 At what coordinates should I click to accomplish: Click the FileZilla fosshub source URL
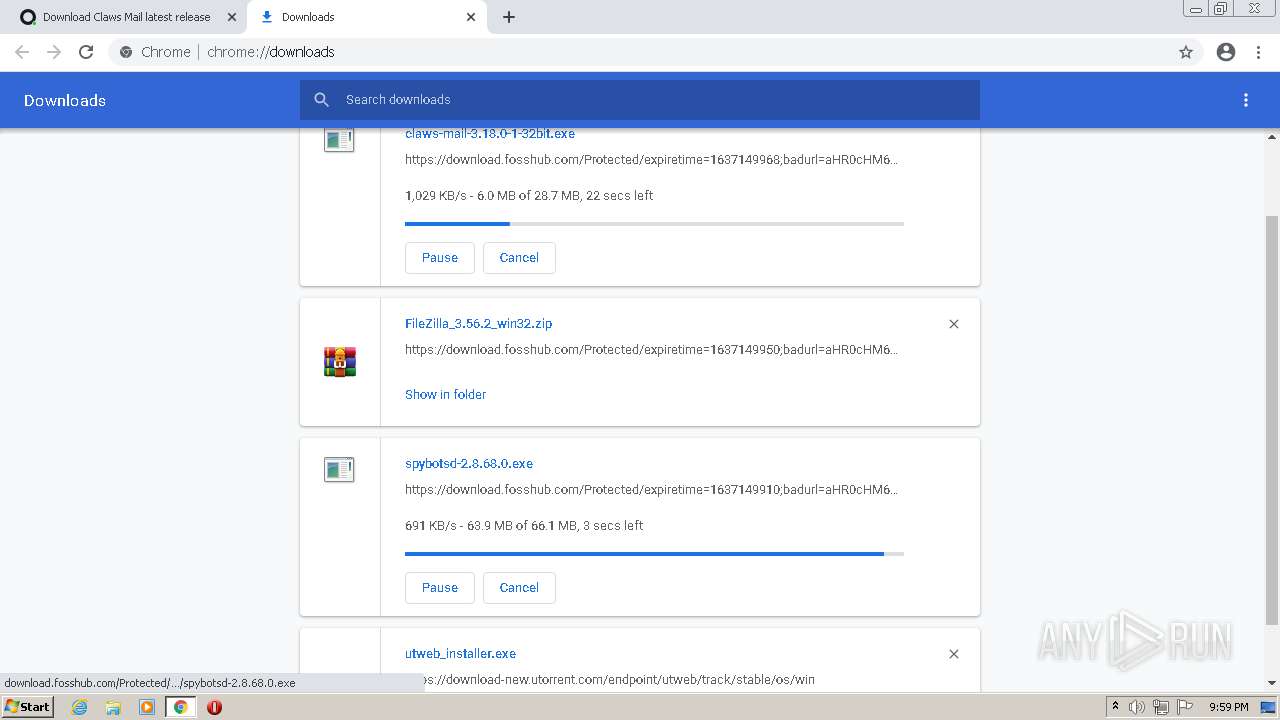click(651, 349)
